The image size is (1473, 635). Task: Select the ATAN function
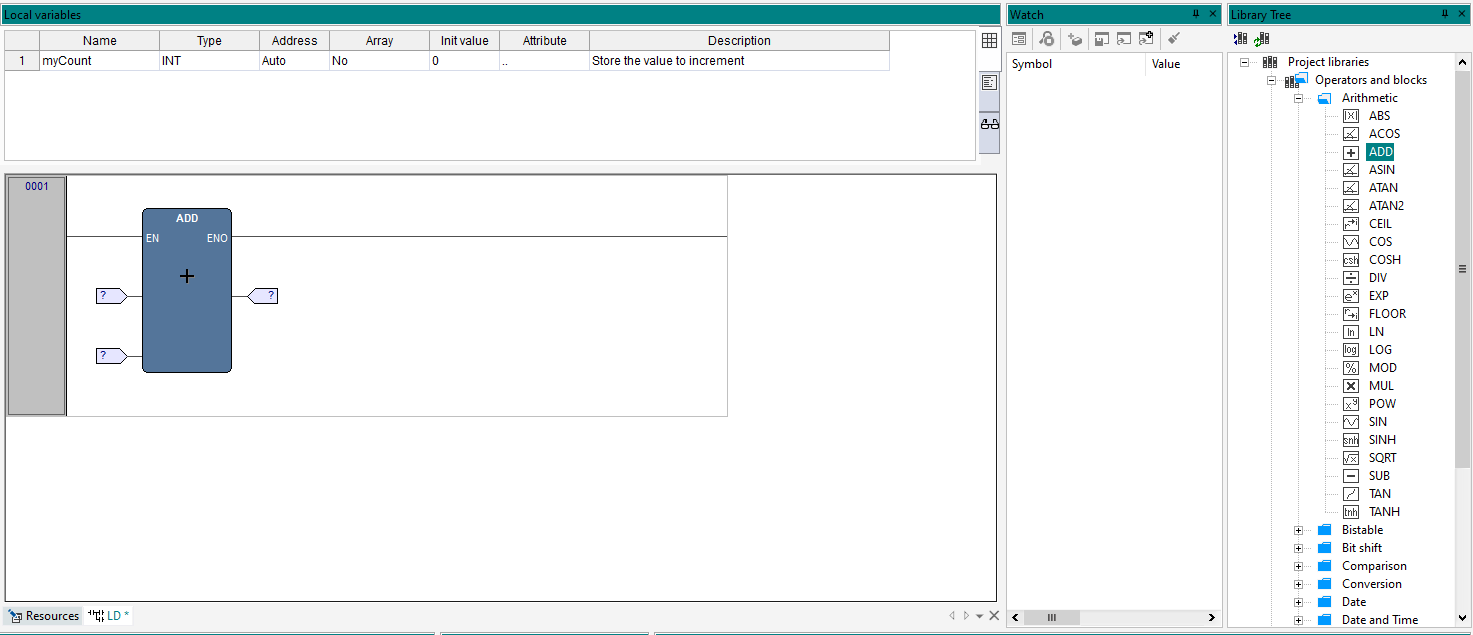pyautogui.click(x=1383, y=188)
